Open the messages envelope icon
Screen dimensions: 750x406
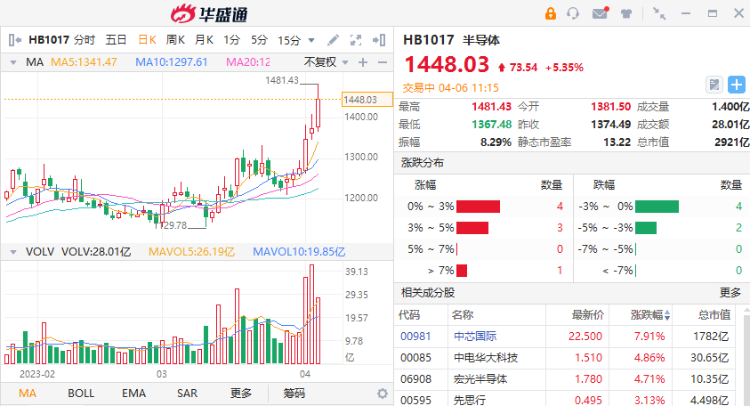tap(600, 13)
